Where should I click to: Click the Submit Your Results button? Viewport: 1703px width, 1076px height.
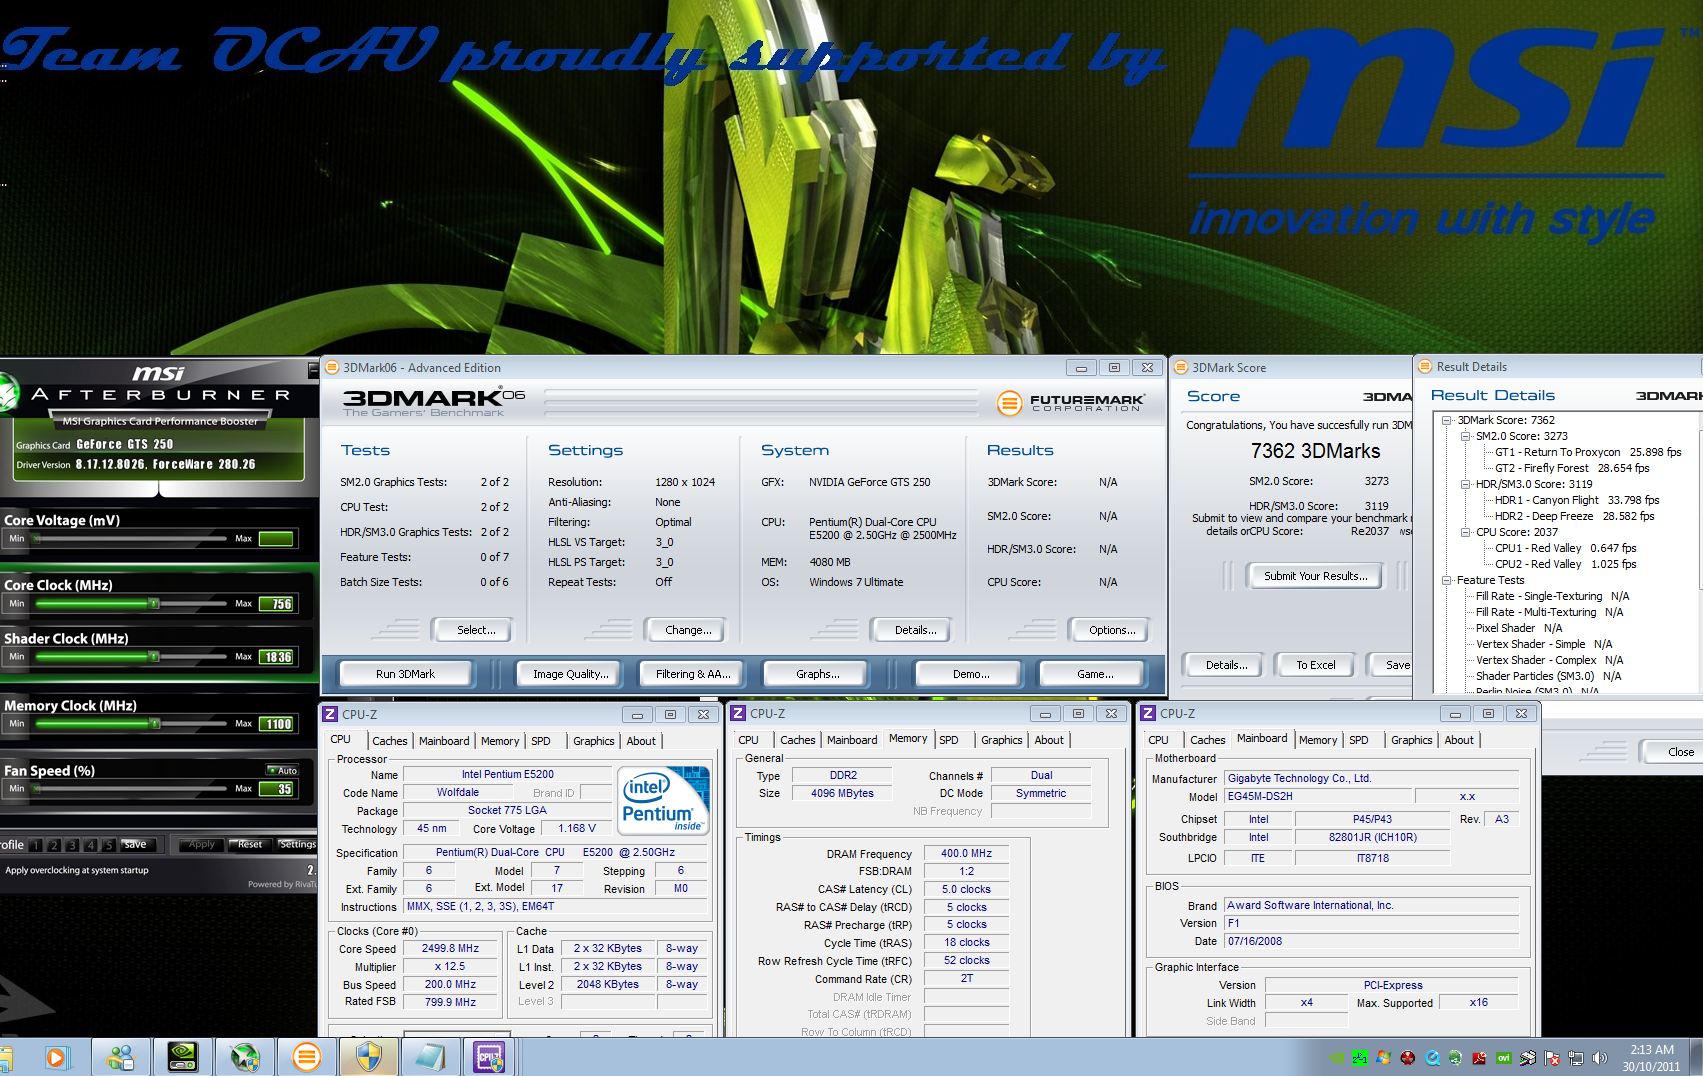(1314, 576)
